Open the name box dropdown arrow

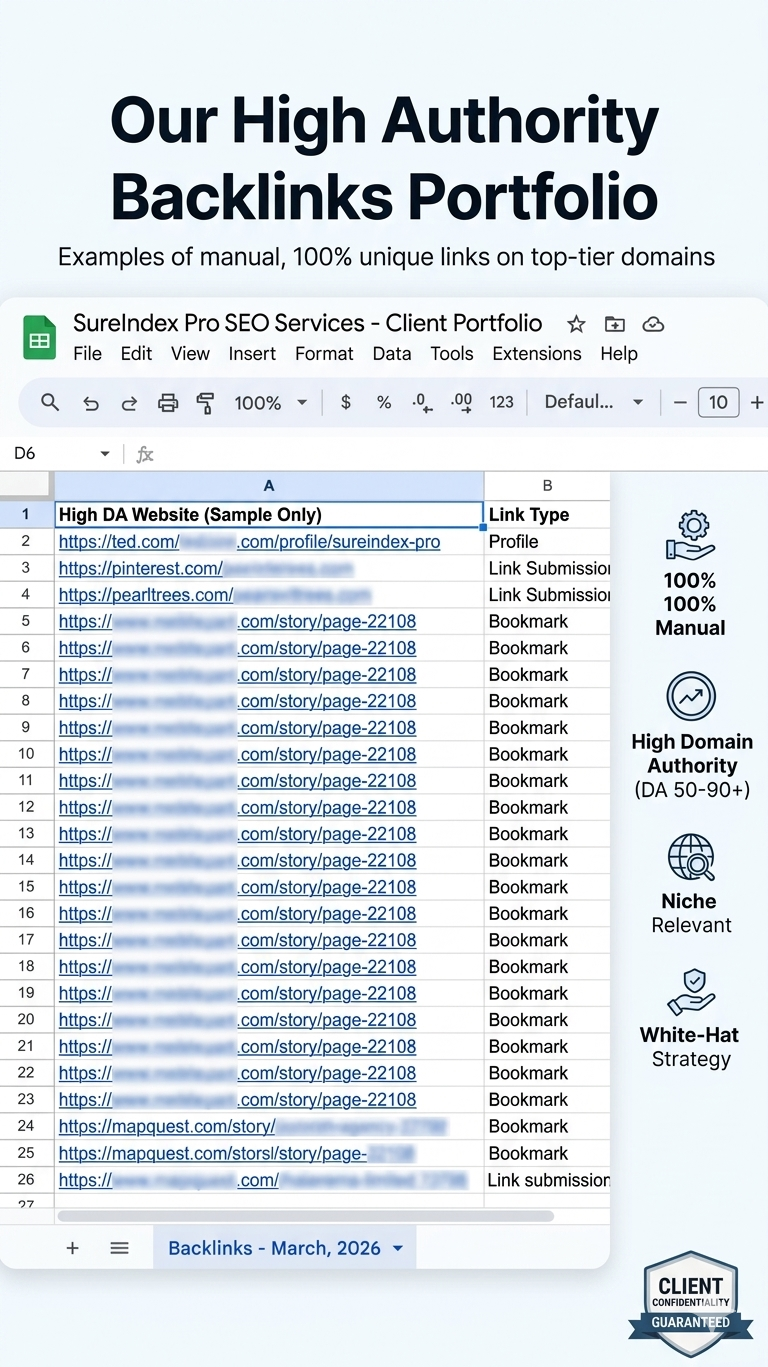[x=105, y=454]
